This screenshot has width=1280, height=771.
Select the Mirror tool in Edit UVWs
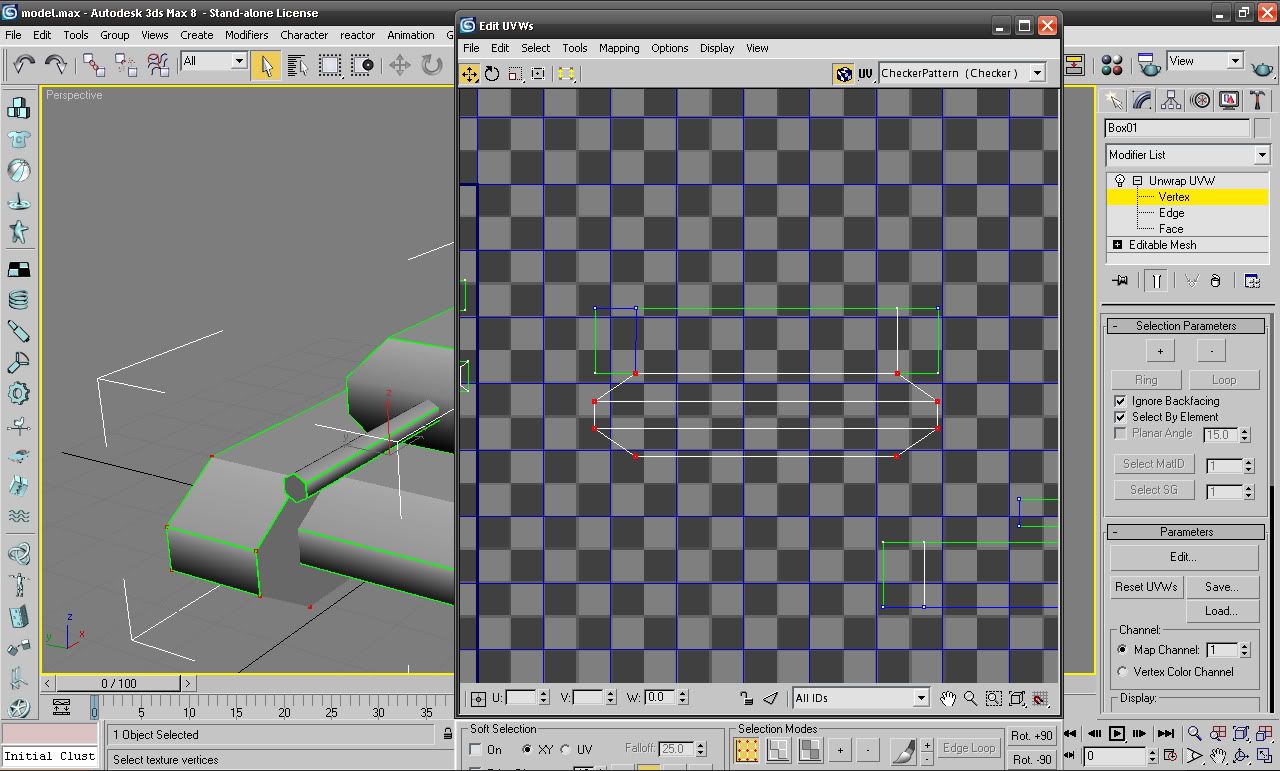coord(566,74)
